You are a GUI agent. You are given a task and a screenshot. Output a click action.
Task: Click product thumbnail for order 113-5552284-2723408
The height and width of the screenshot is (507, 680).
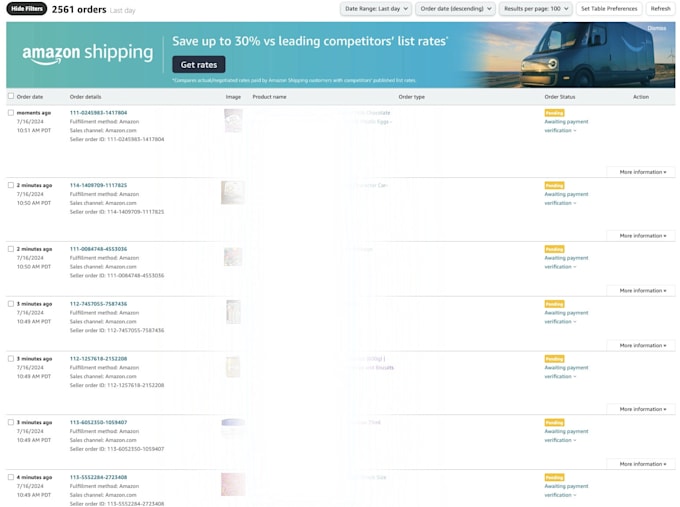tap(233, 484)
